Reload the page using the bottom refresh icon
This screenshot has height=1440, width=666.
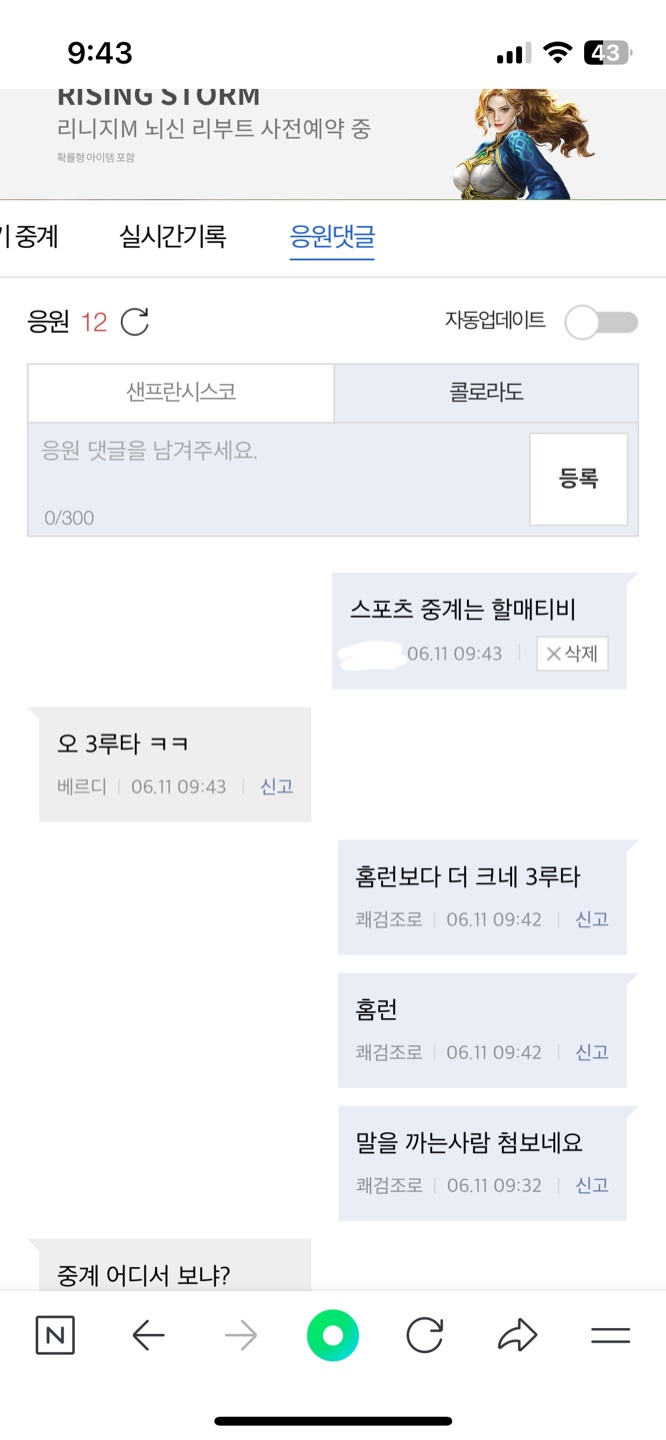[425, 1335]
